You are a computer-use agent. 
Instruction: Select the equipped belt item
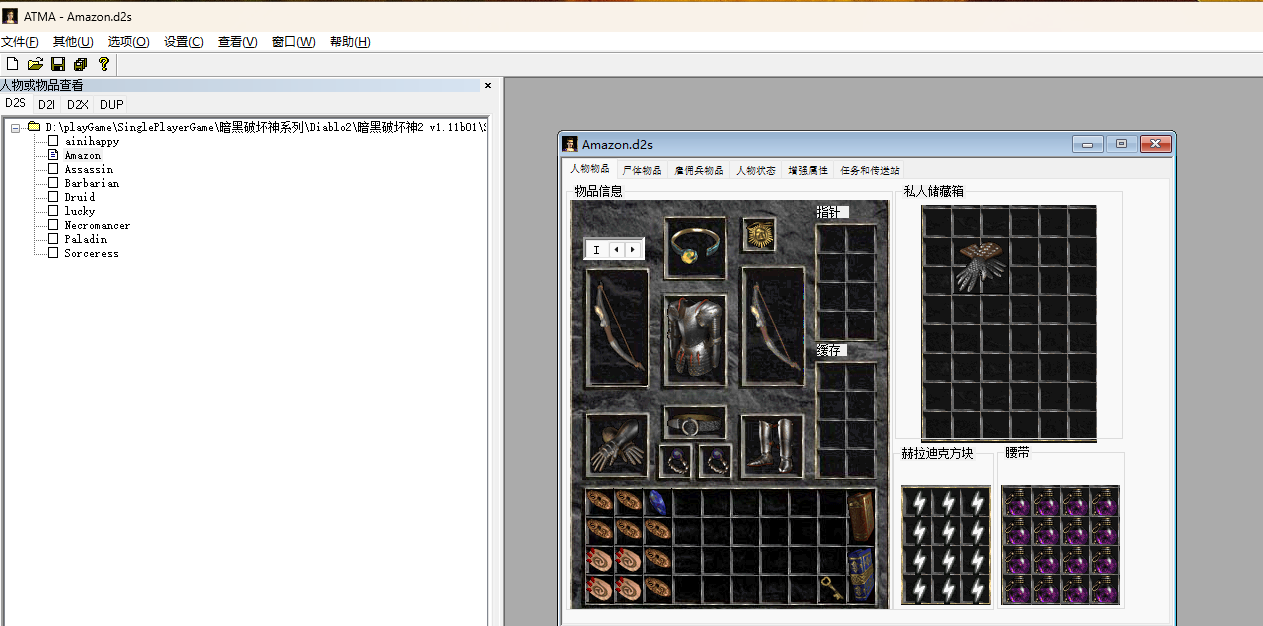(695, 422)
